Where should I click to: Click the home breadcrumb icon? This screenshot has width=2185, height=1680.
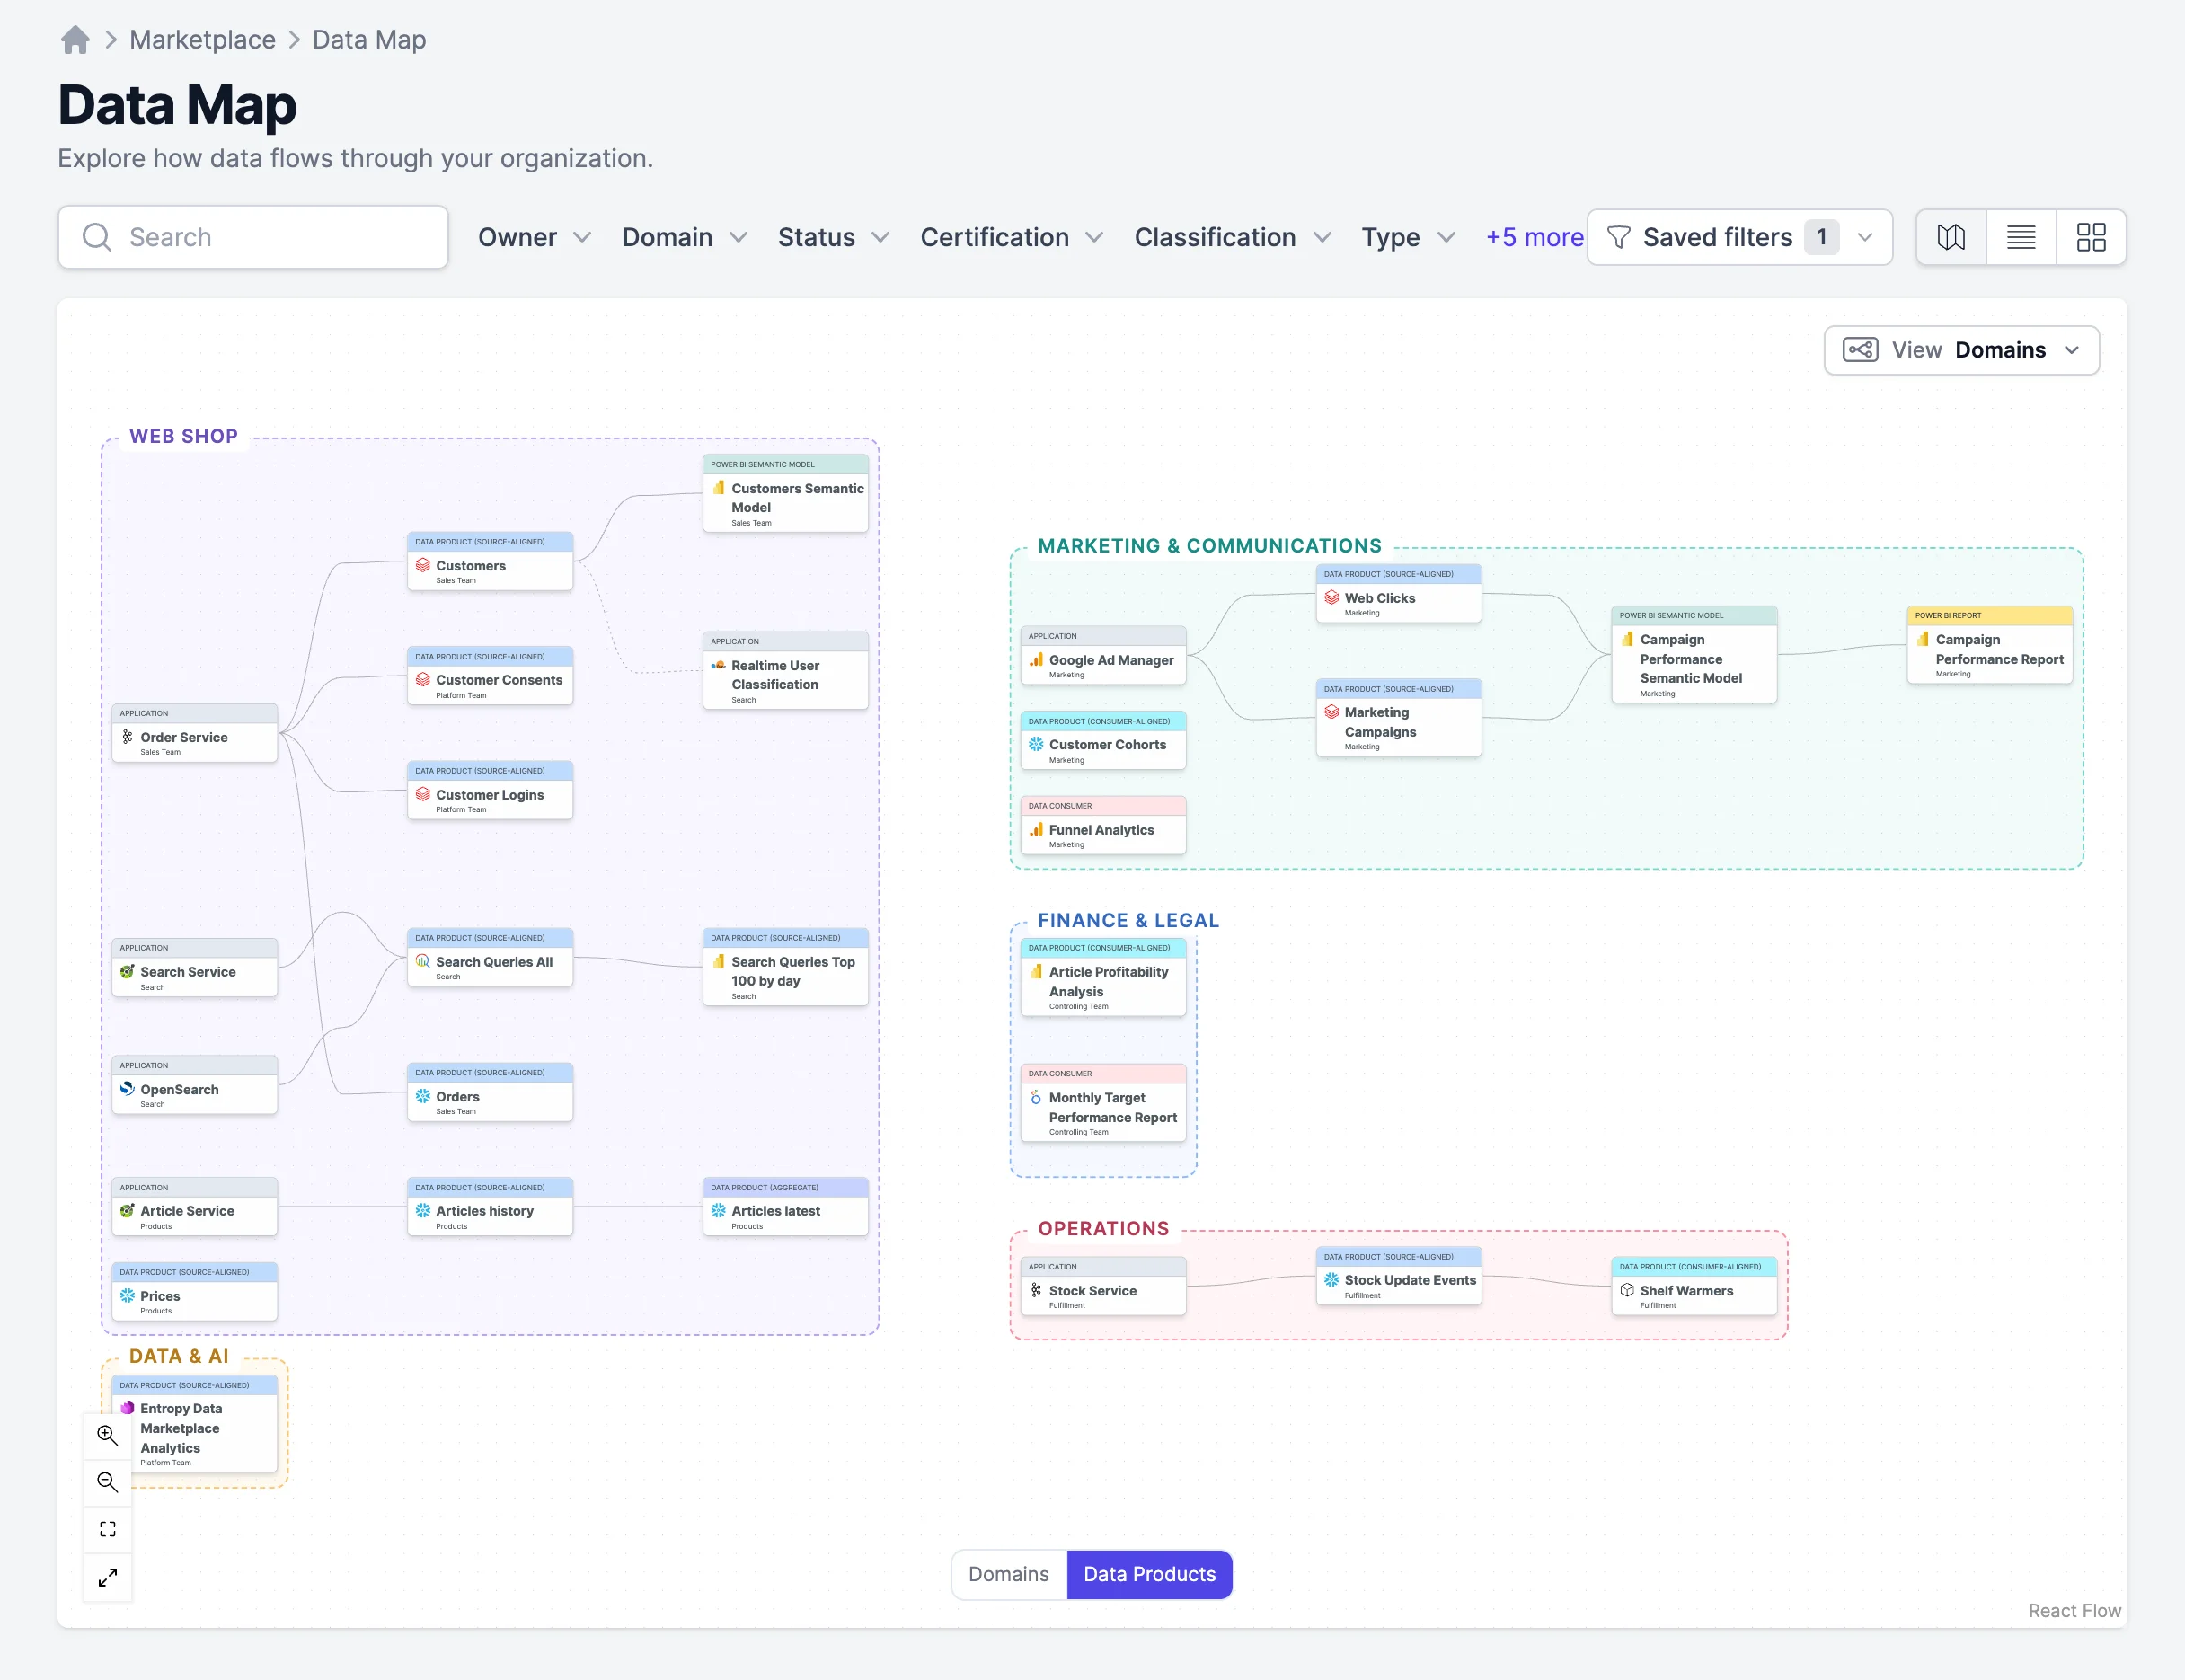(x=75, y=39)
